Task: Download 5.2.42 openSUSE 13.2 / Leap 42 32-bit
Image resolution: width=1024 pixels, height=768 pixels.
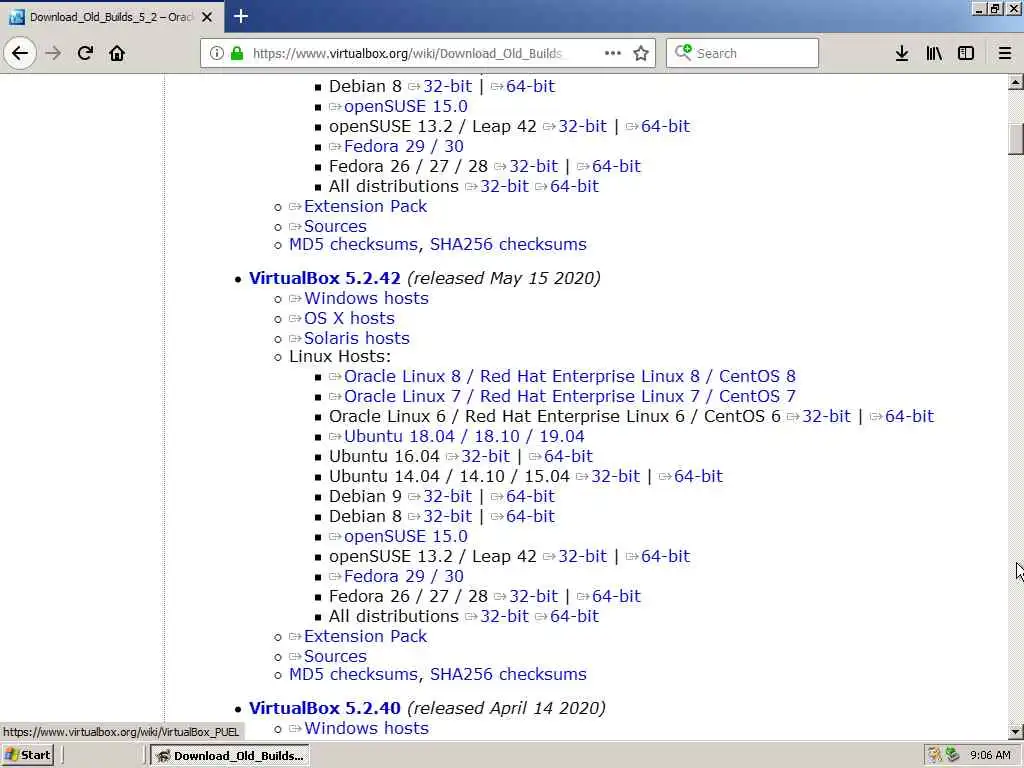Action: [582, 556]
